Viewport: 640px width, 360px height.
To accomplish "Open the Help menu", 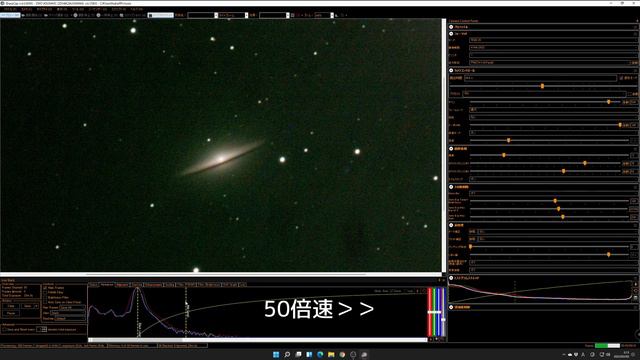I will 137,9.
